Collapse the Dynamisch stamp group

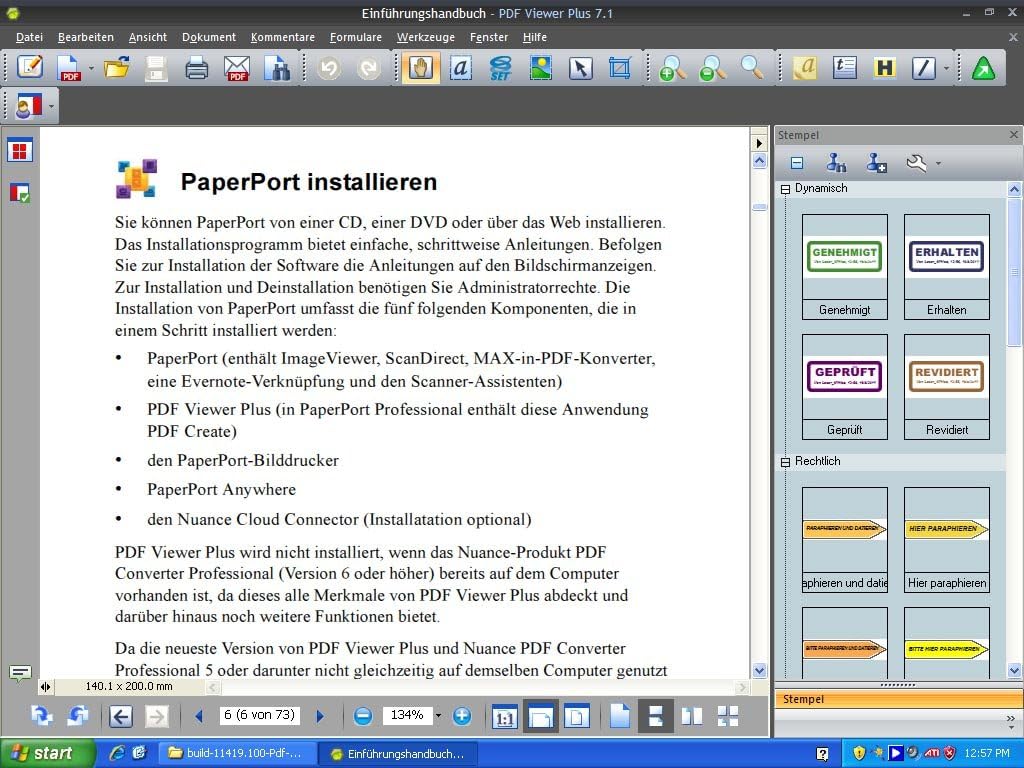click(785, 189)
